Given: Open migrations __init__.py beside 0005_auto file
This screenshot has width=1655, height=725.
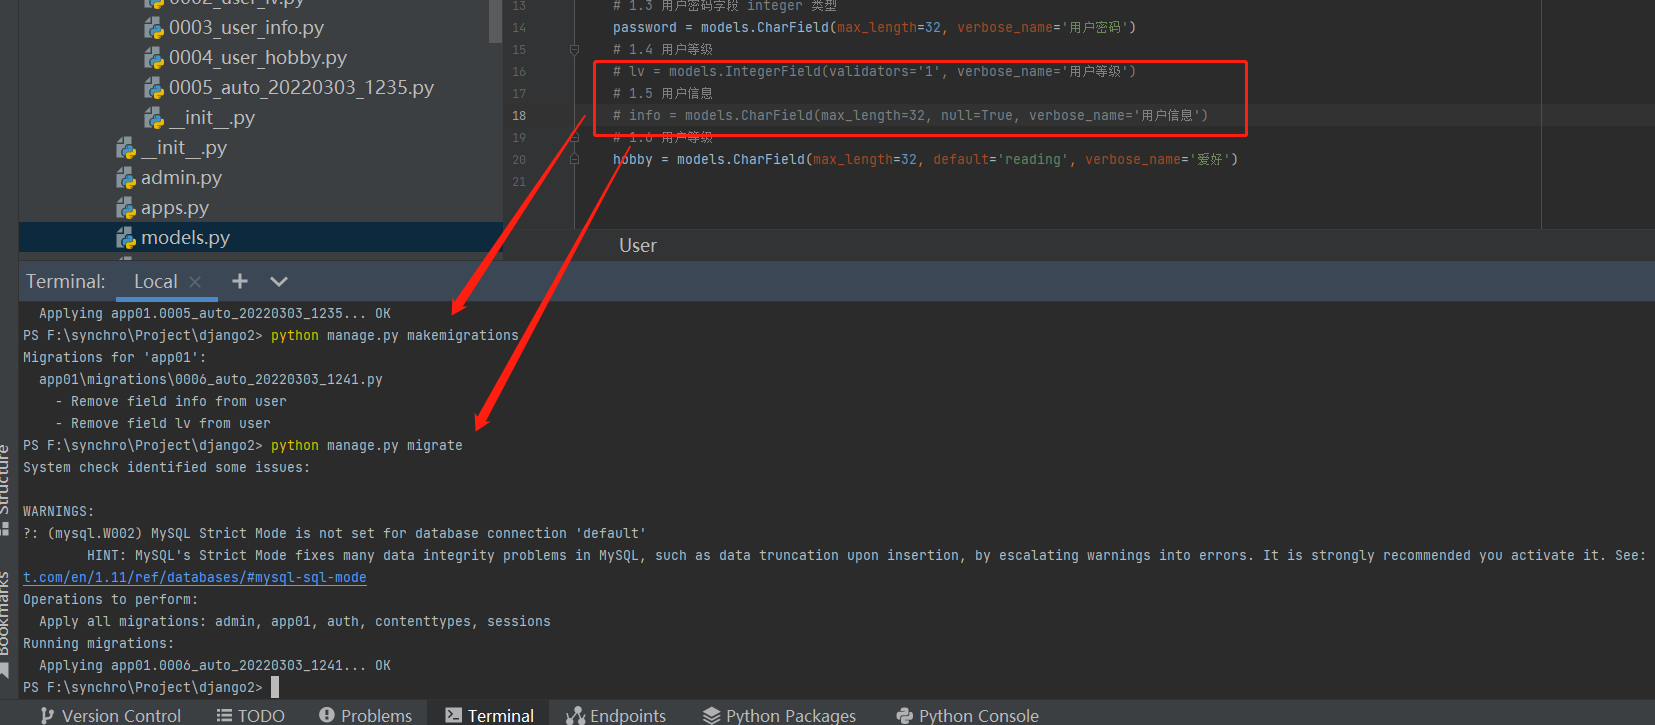Looking at the screenshot, I should [212, 118].
